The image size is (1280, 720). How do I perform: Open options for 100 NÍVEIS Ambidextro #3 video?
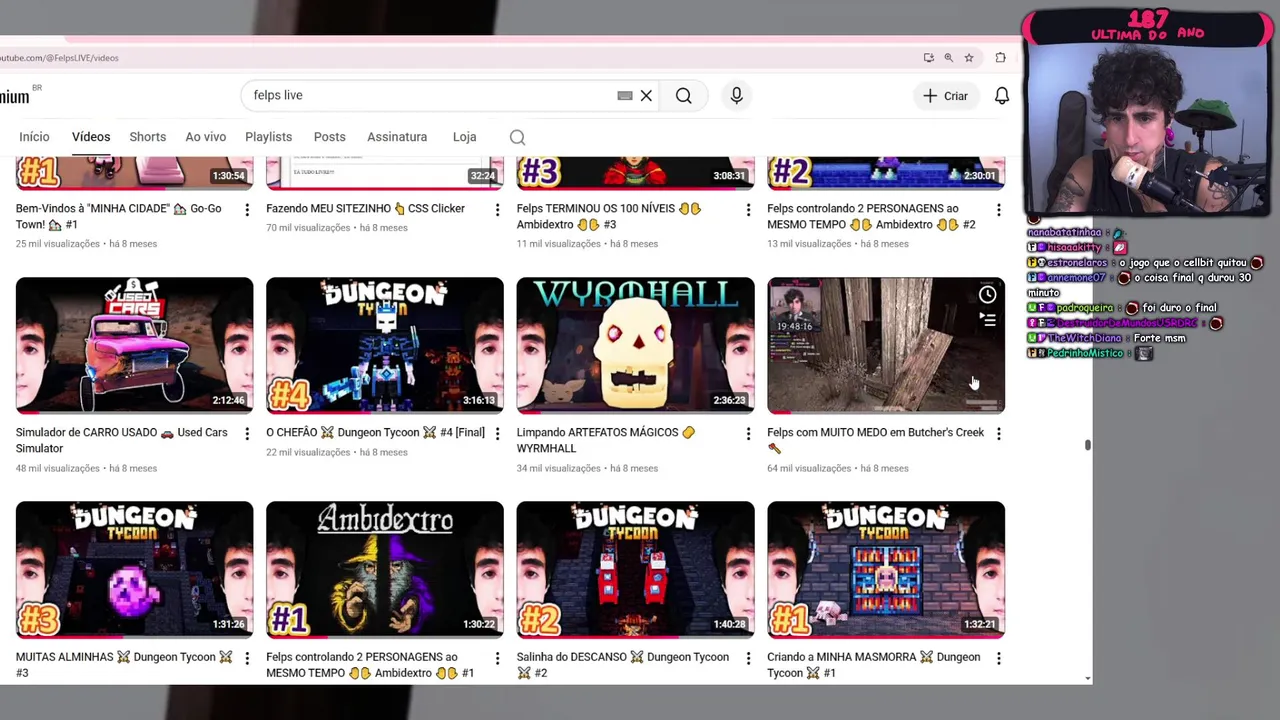click(x=747, y=209)
